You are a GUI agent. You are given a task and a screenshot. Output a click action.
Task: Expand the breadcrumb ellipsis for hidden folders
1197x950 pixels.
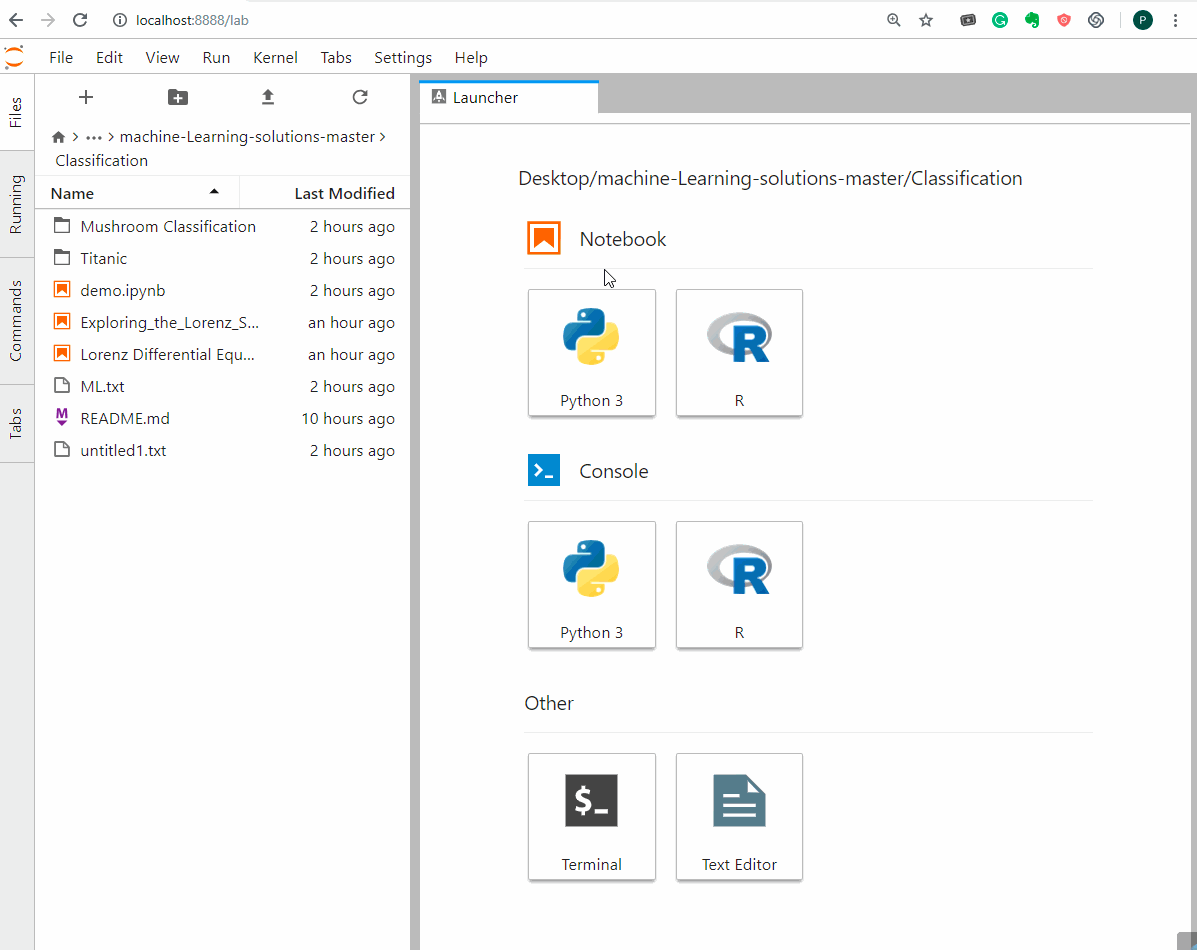pos(94,136)
